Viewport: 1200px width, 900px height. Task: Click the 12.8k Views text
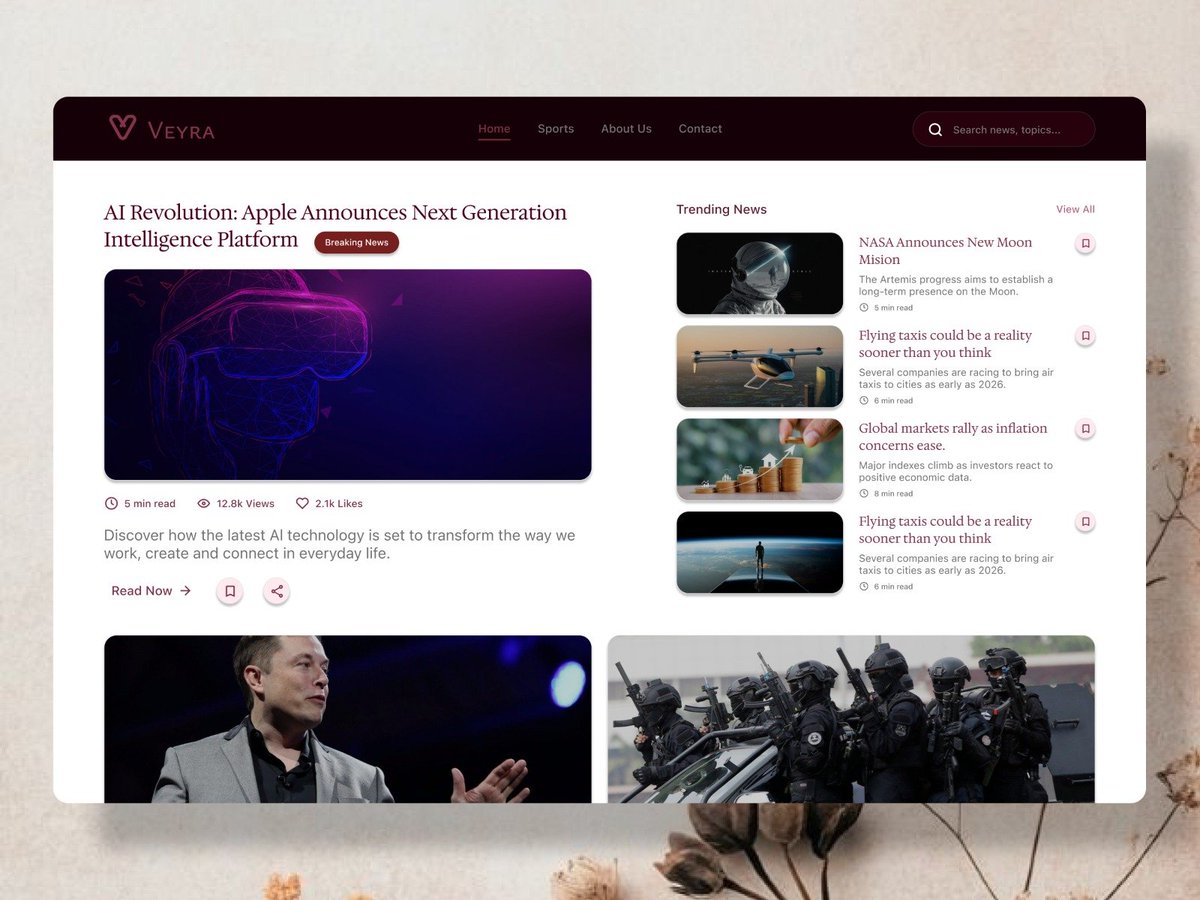(x=245, y=504)
